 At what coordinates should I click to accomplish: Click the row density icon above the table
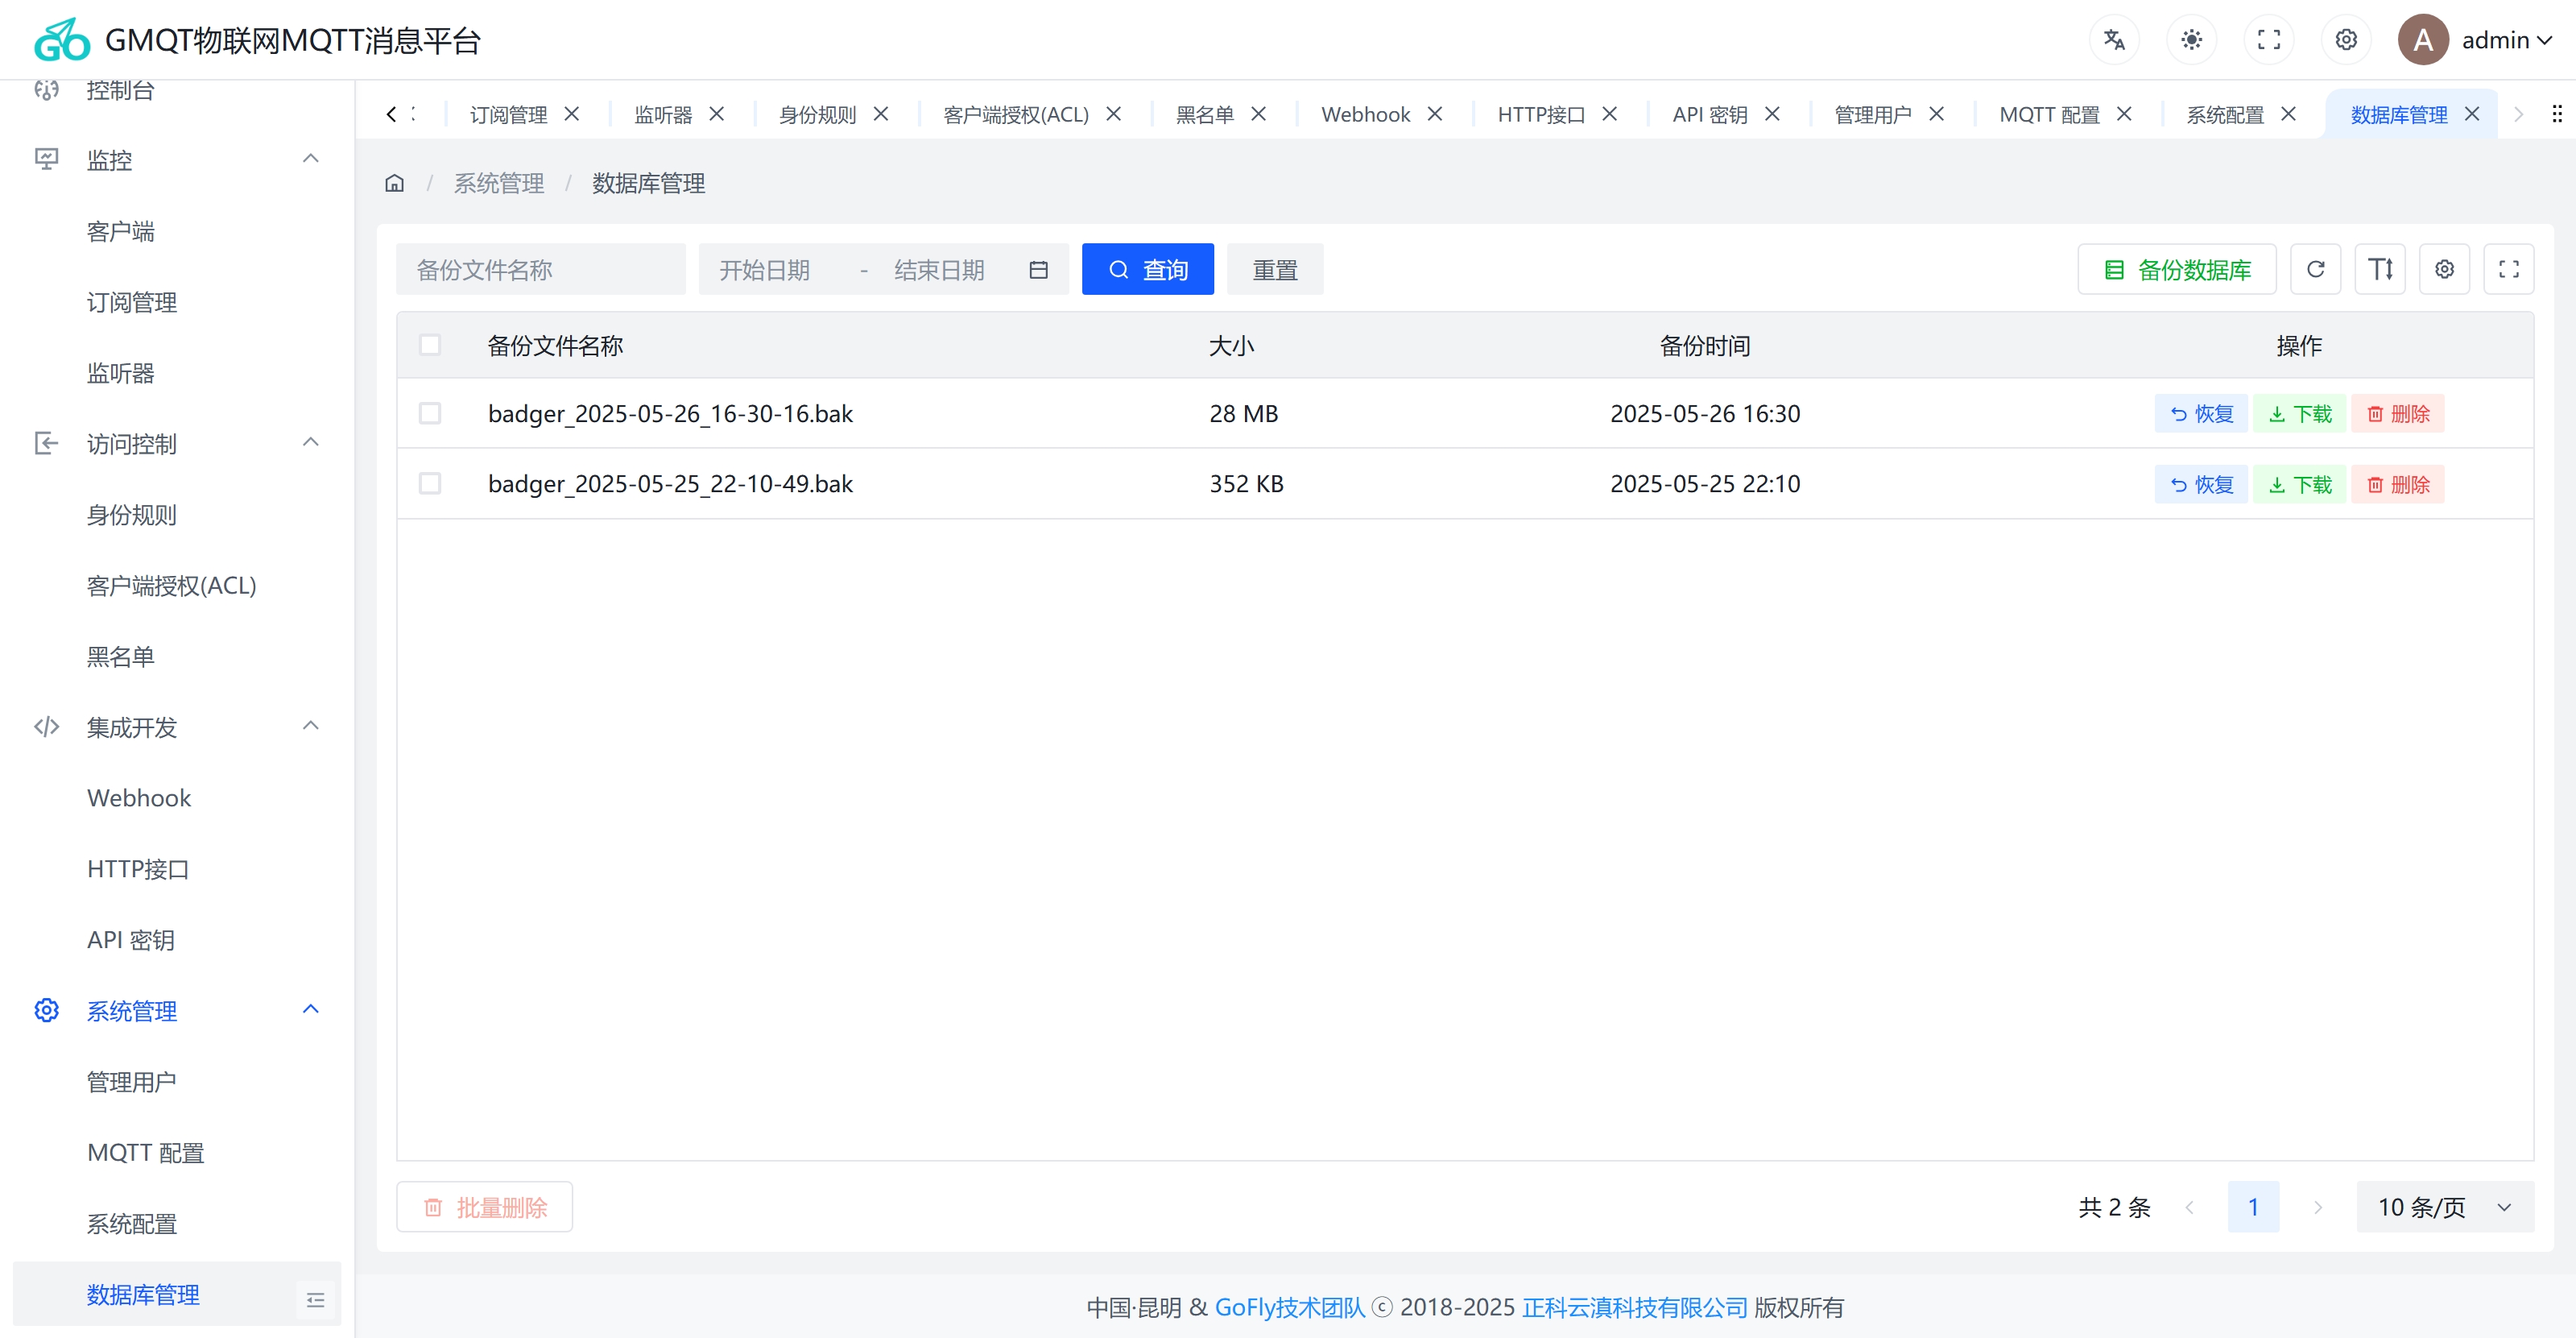coord(2380,268)
